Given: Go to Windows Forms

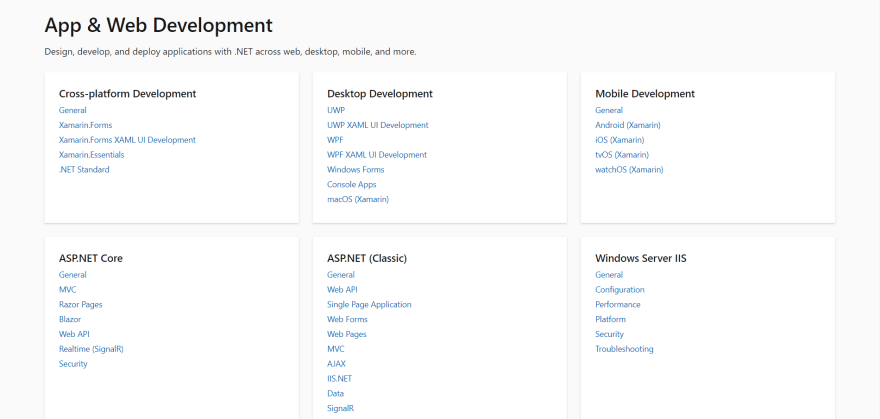Looking at the screenshot, I should click(356, 169).
